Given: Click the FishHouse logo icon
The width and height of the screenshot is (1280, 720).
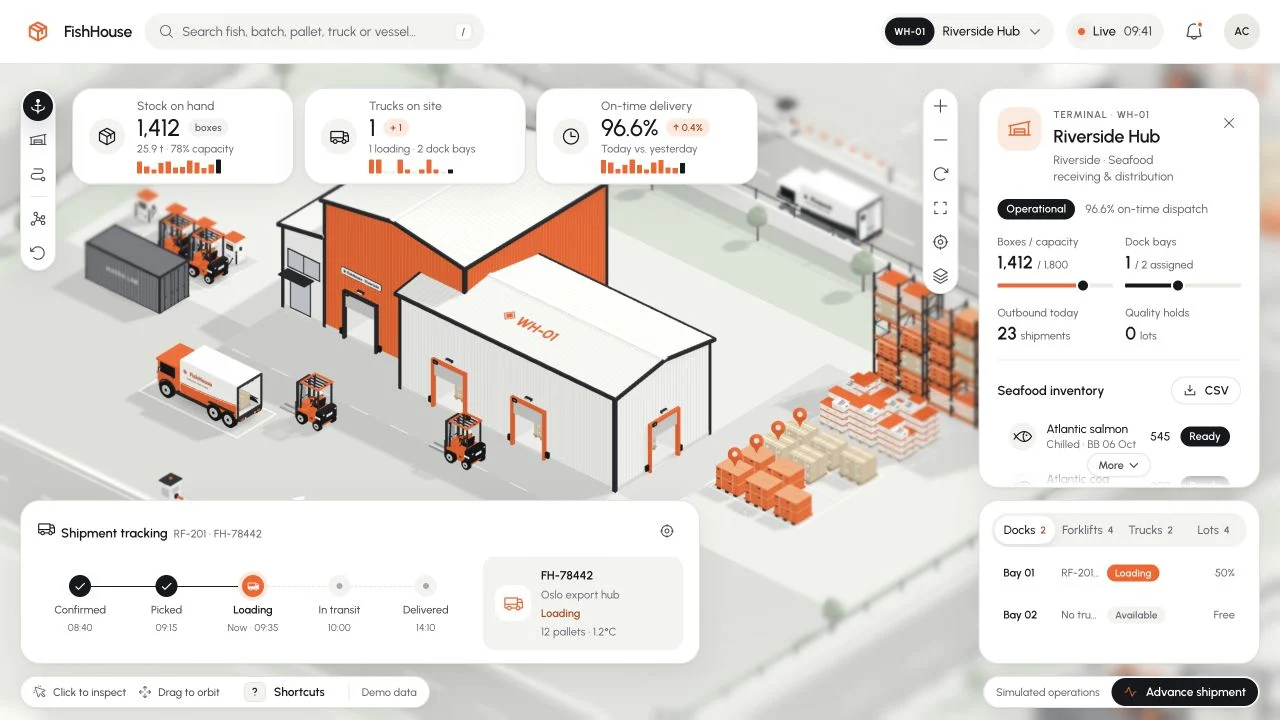Looking at the screenshot, I should [38, 31].
